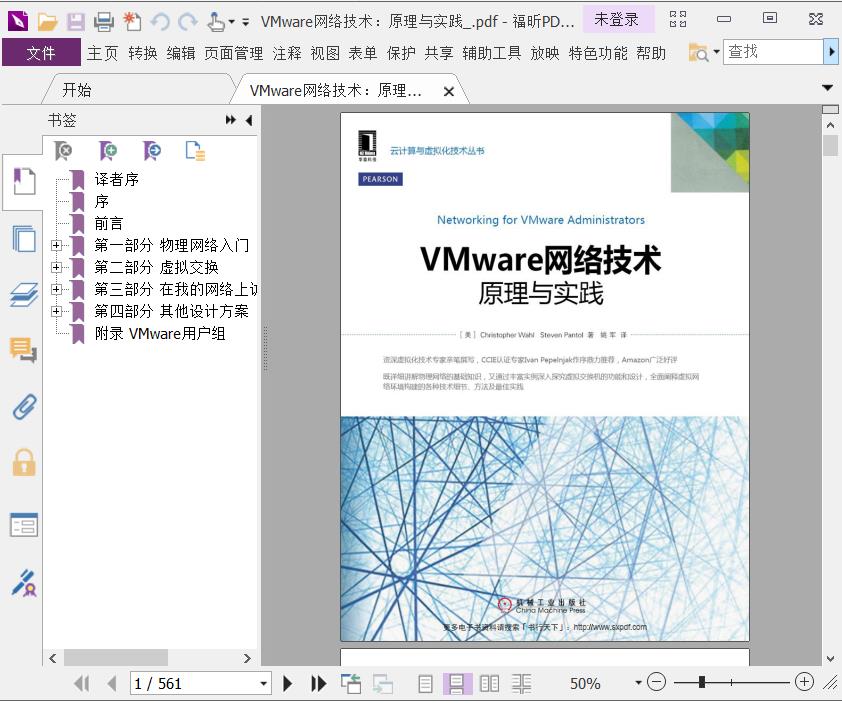Image resolution: width=842 pixels, height=703 pixels.
Task: Select the hand touch mode tool
Action: 216,21
